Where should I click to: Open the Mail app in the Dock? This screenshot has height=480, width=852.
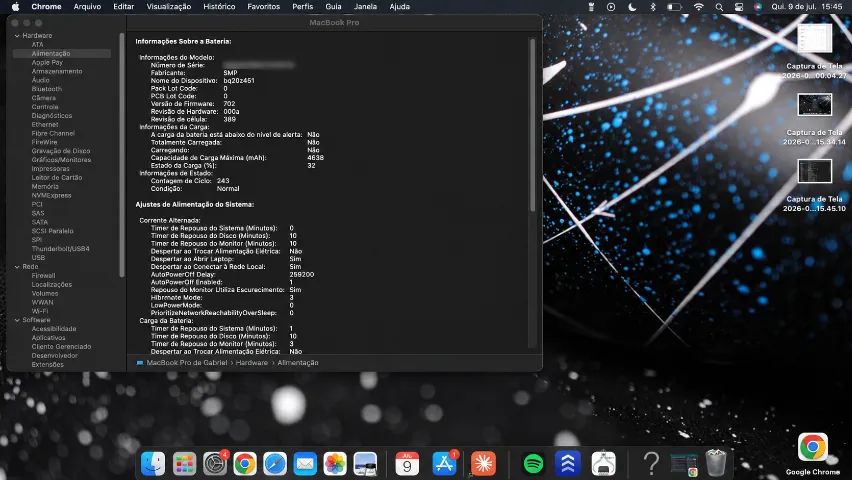[305, 464]
